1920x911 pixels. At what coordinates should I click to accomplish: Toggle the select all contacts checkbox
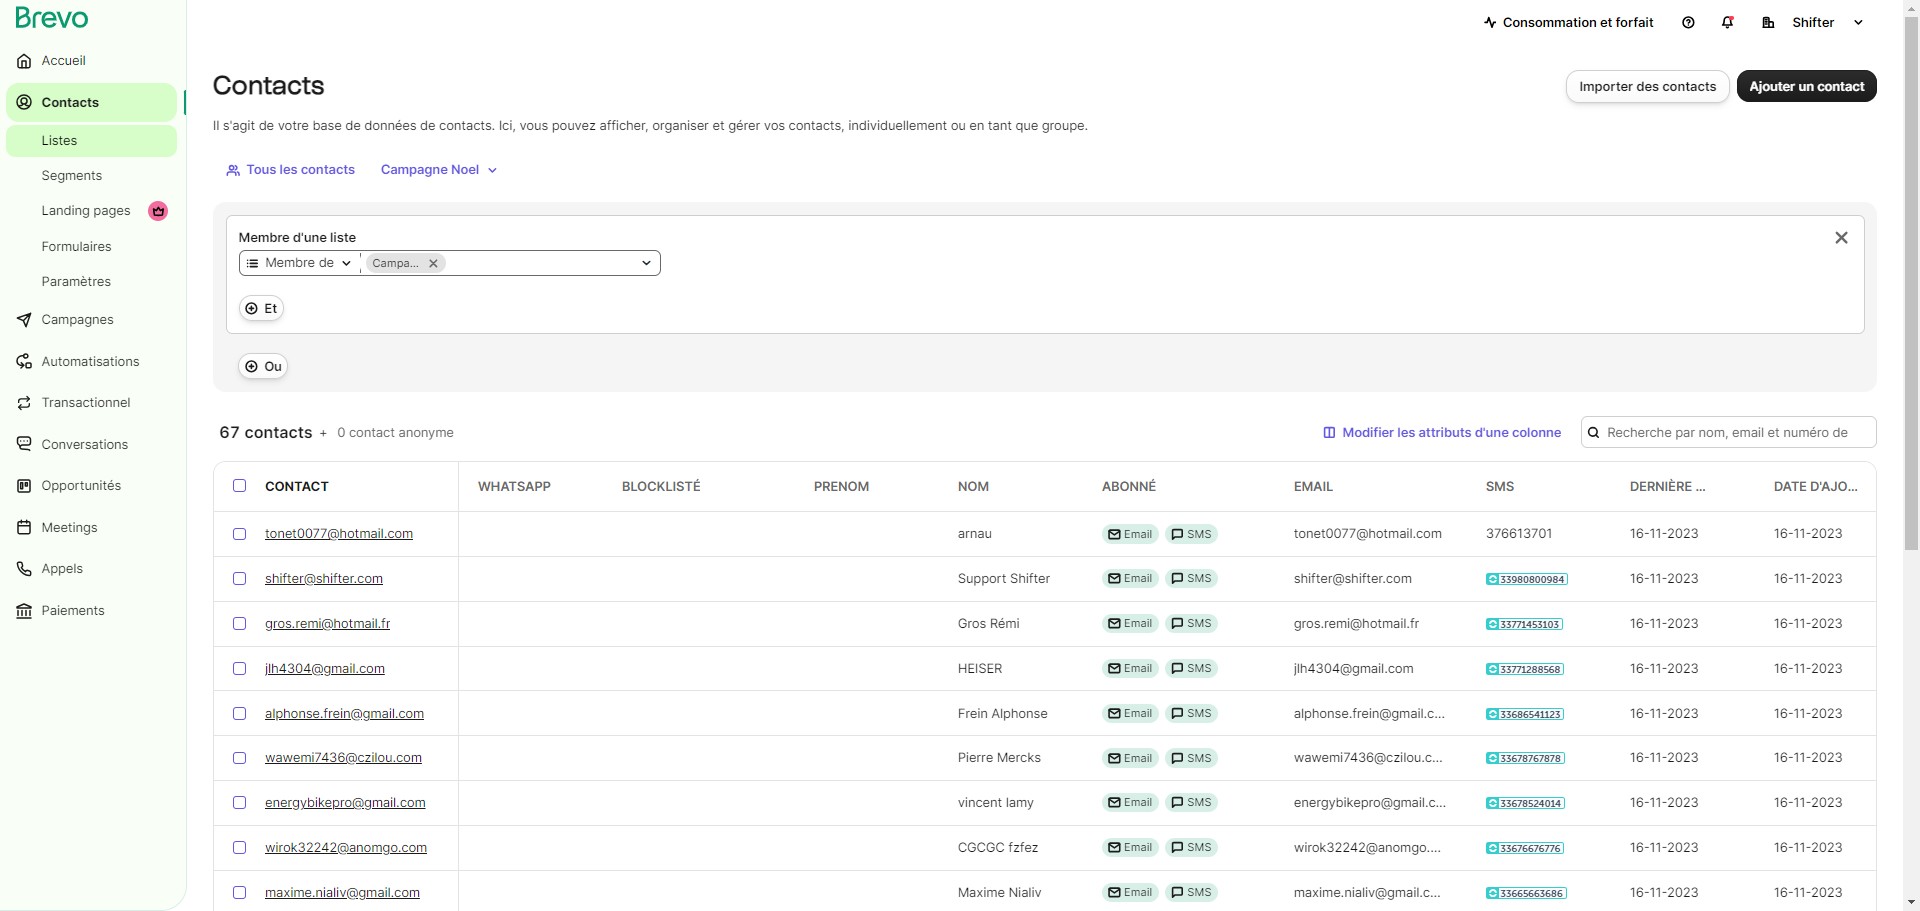(240, 486)
